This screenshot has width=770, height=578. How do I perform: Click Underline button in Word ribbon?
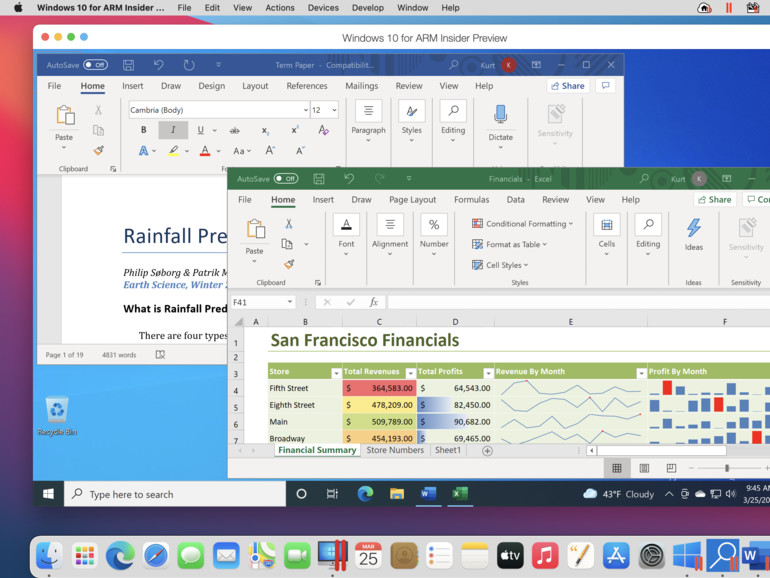tap(200, 130)
